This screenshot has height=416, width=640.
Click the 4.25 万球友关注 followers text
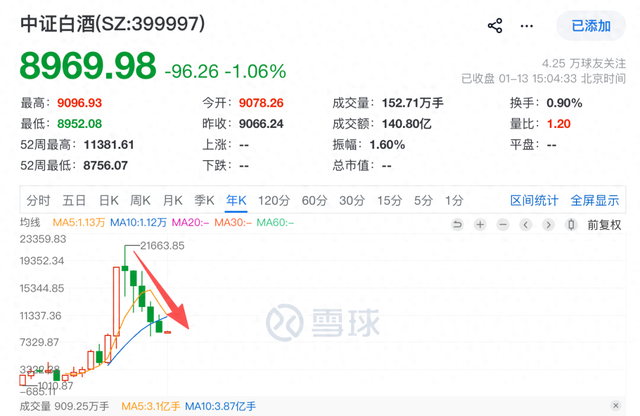point(584,63)
